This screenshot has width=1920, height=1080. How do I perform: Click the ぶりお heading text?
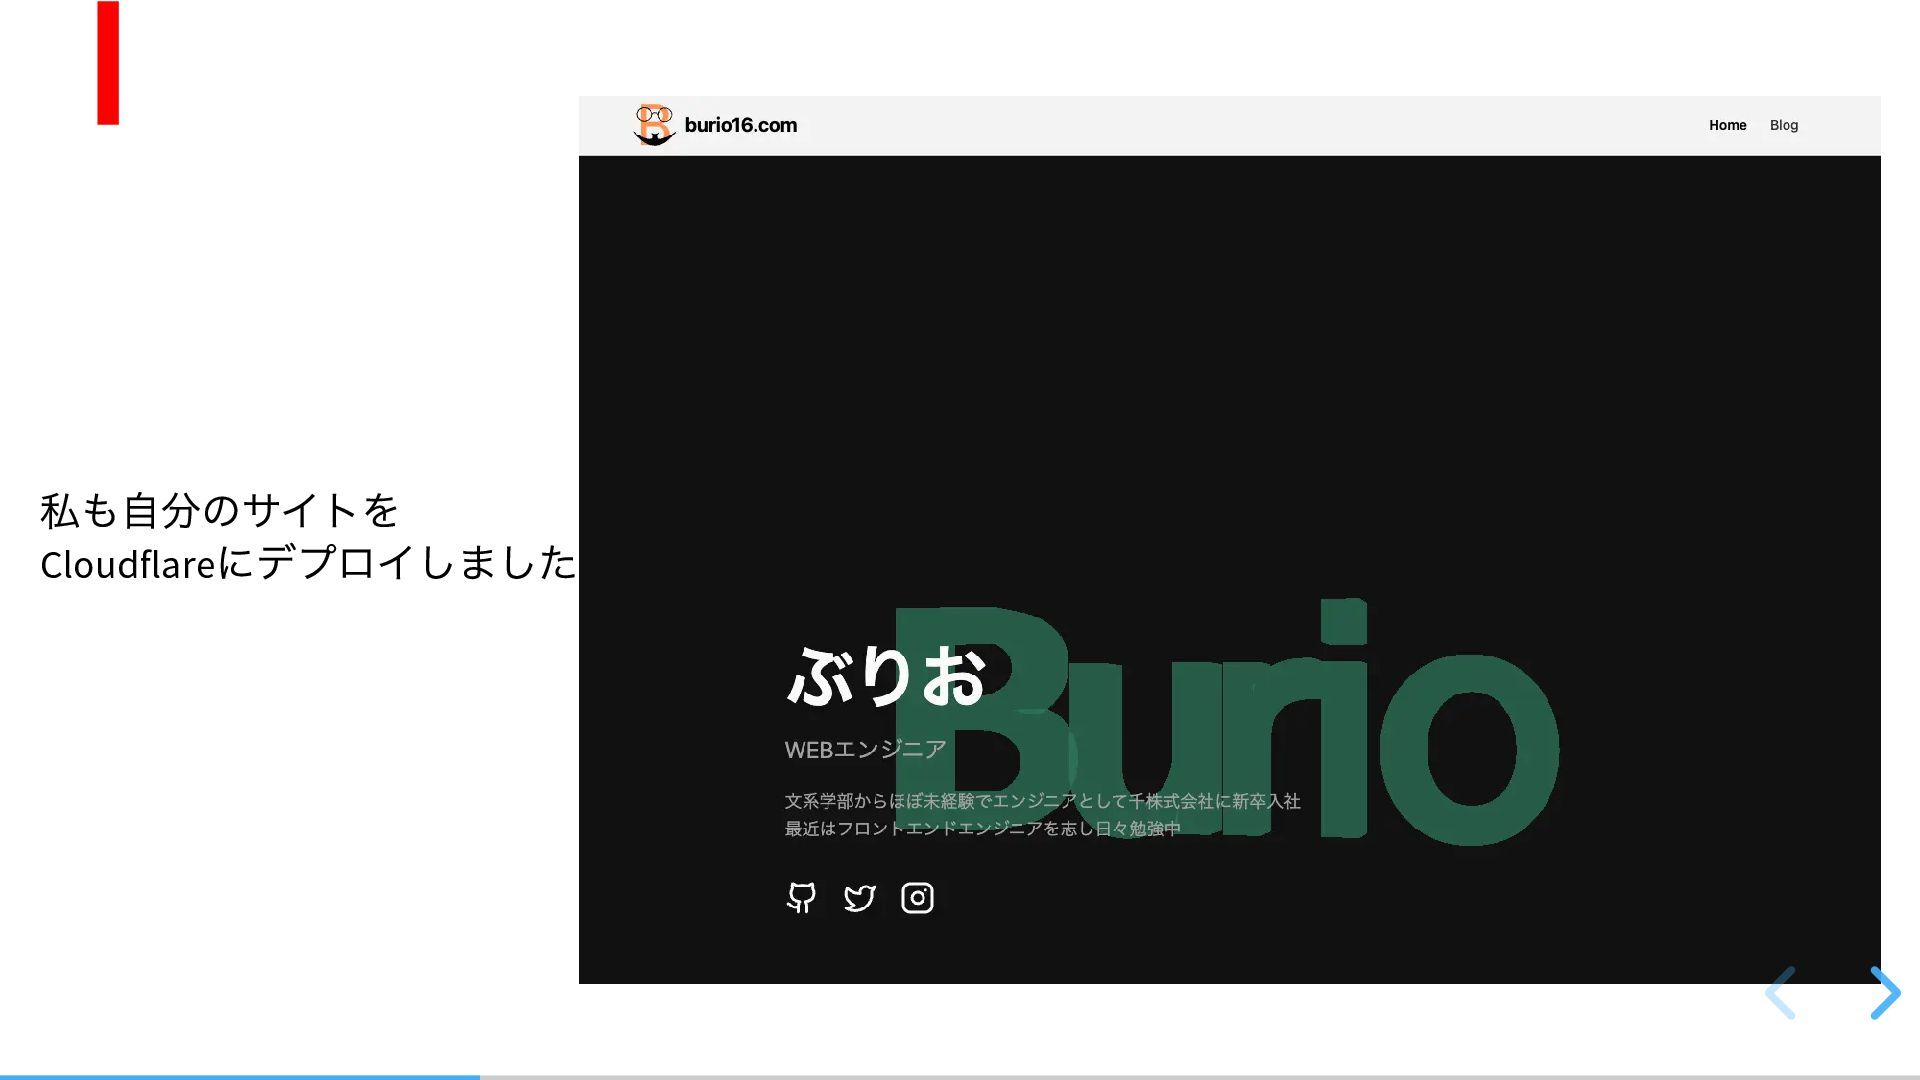(886, 676)
